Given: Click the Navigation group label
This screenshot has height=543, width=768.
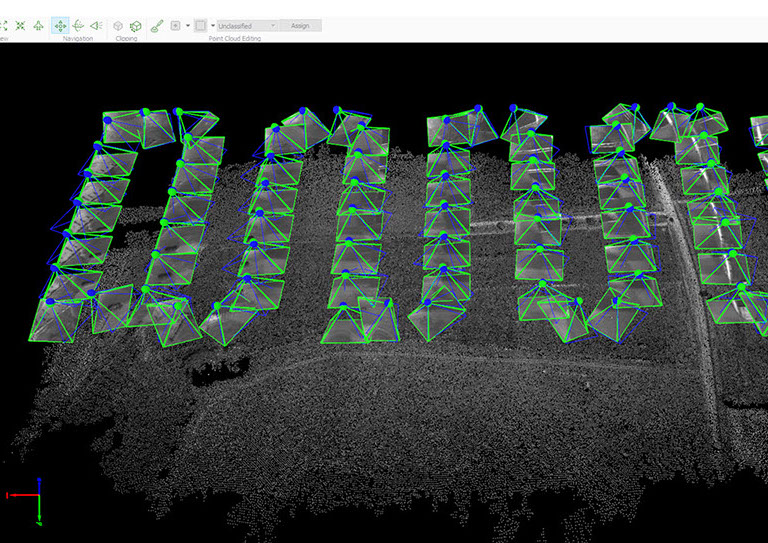Looking at the screenshot, I should [77, 38].
